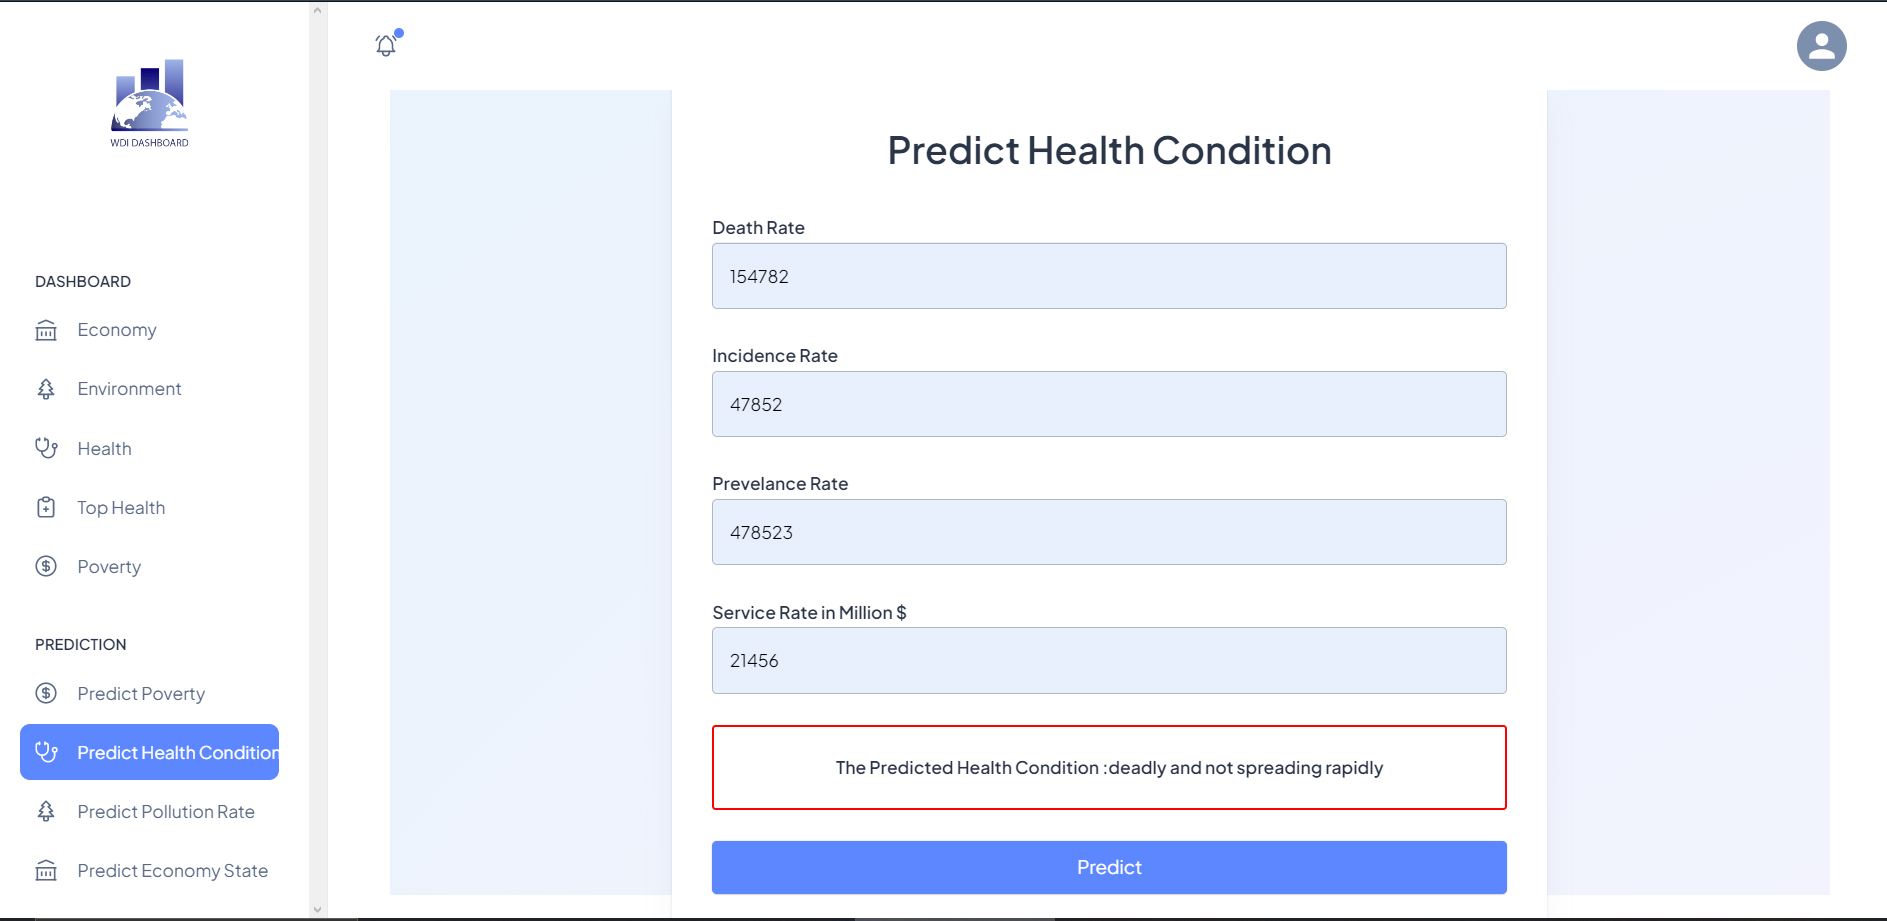Click the Incidence Rate input box
The width and height of the screenshot is (1887, 921).
1108,404
